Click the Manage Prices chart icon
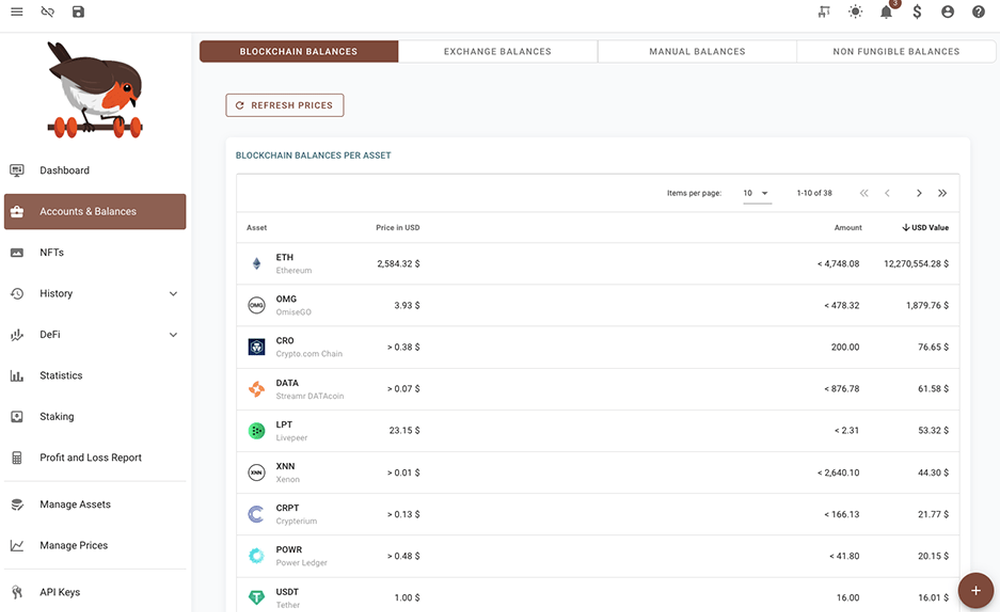 (17, 546)
